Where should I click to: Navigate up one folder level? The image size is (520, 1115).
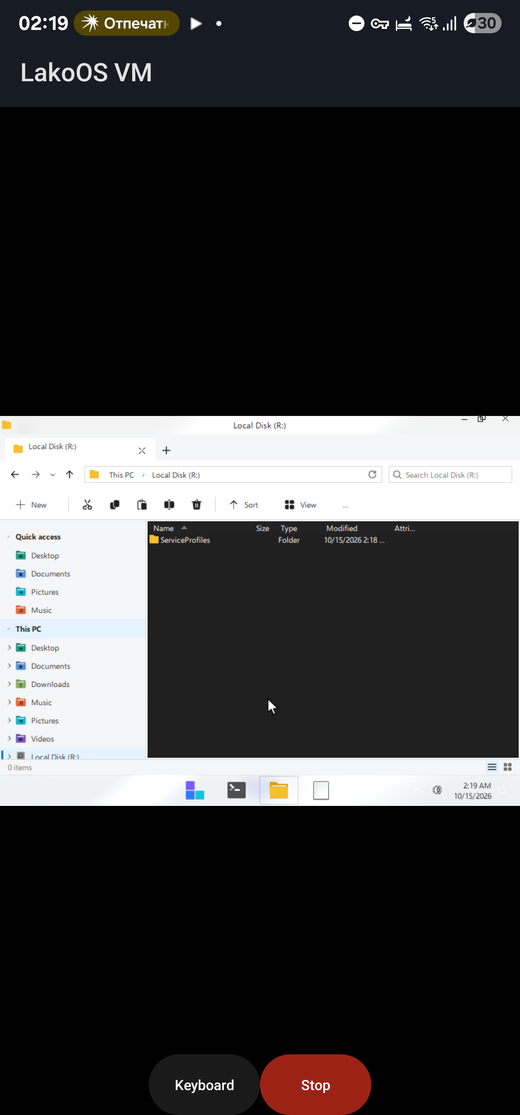click(x=69, y=474)
